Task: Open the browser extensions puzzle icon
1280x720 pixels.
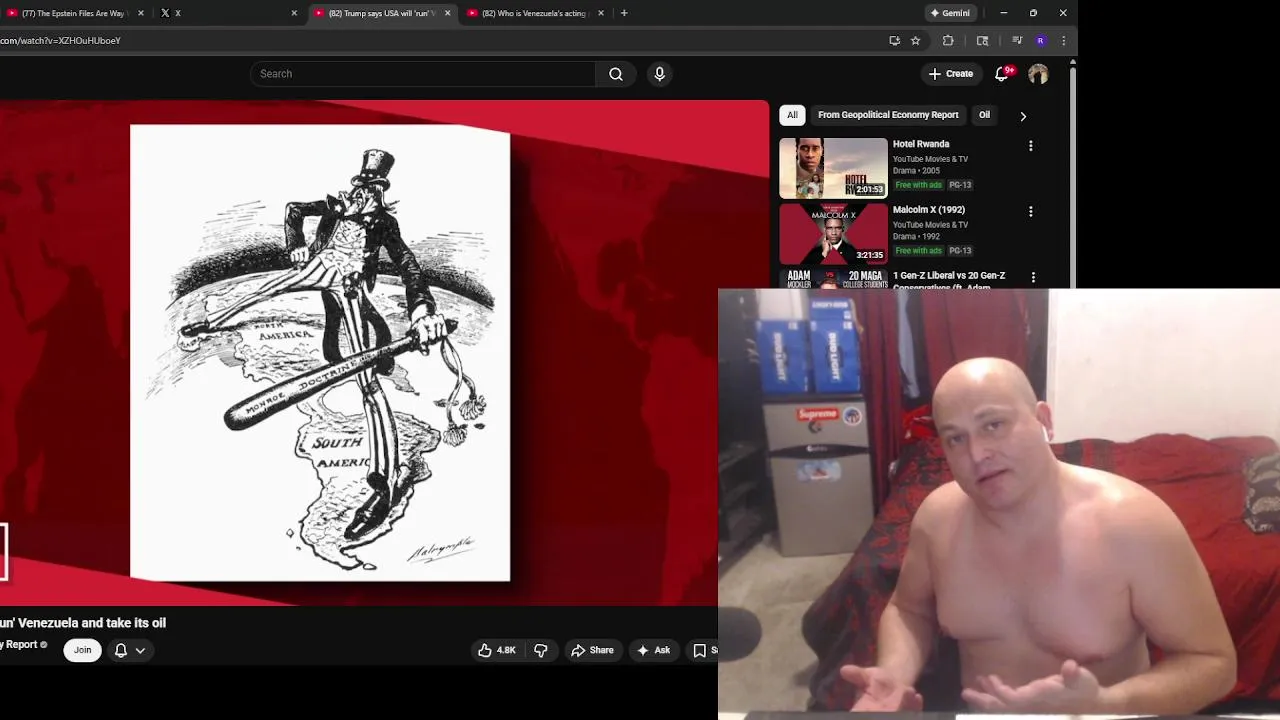Action: click(948, 41)
